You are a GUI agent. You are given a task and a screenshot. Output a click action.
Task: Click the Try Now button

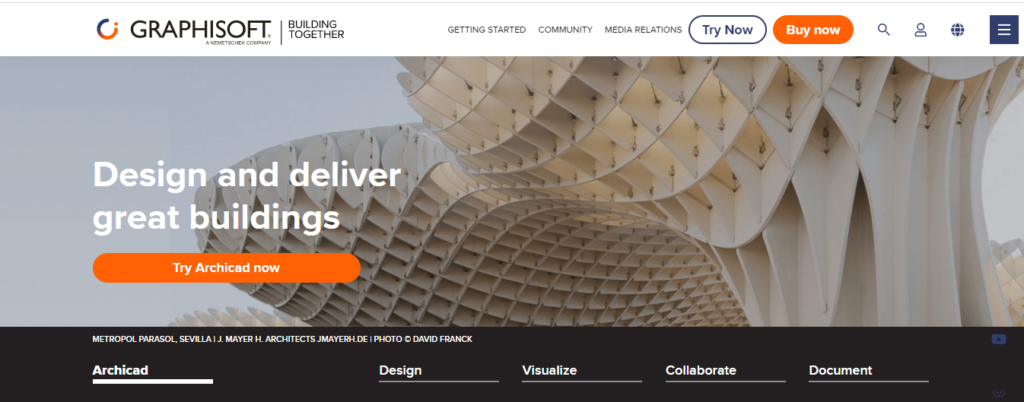[728, 30]
